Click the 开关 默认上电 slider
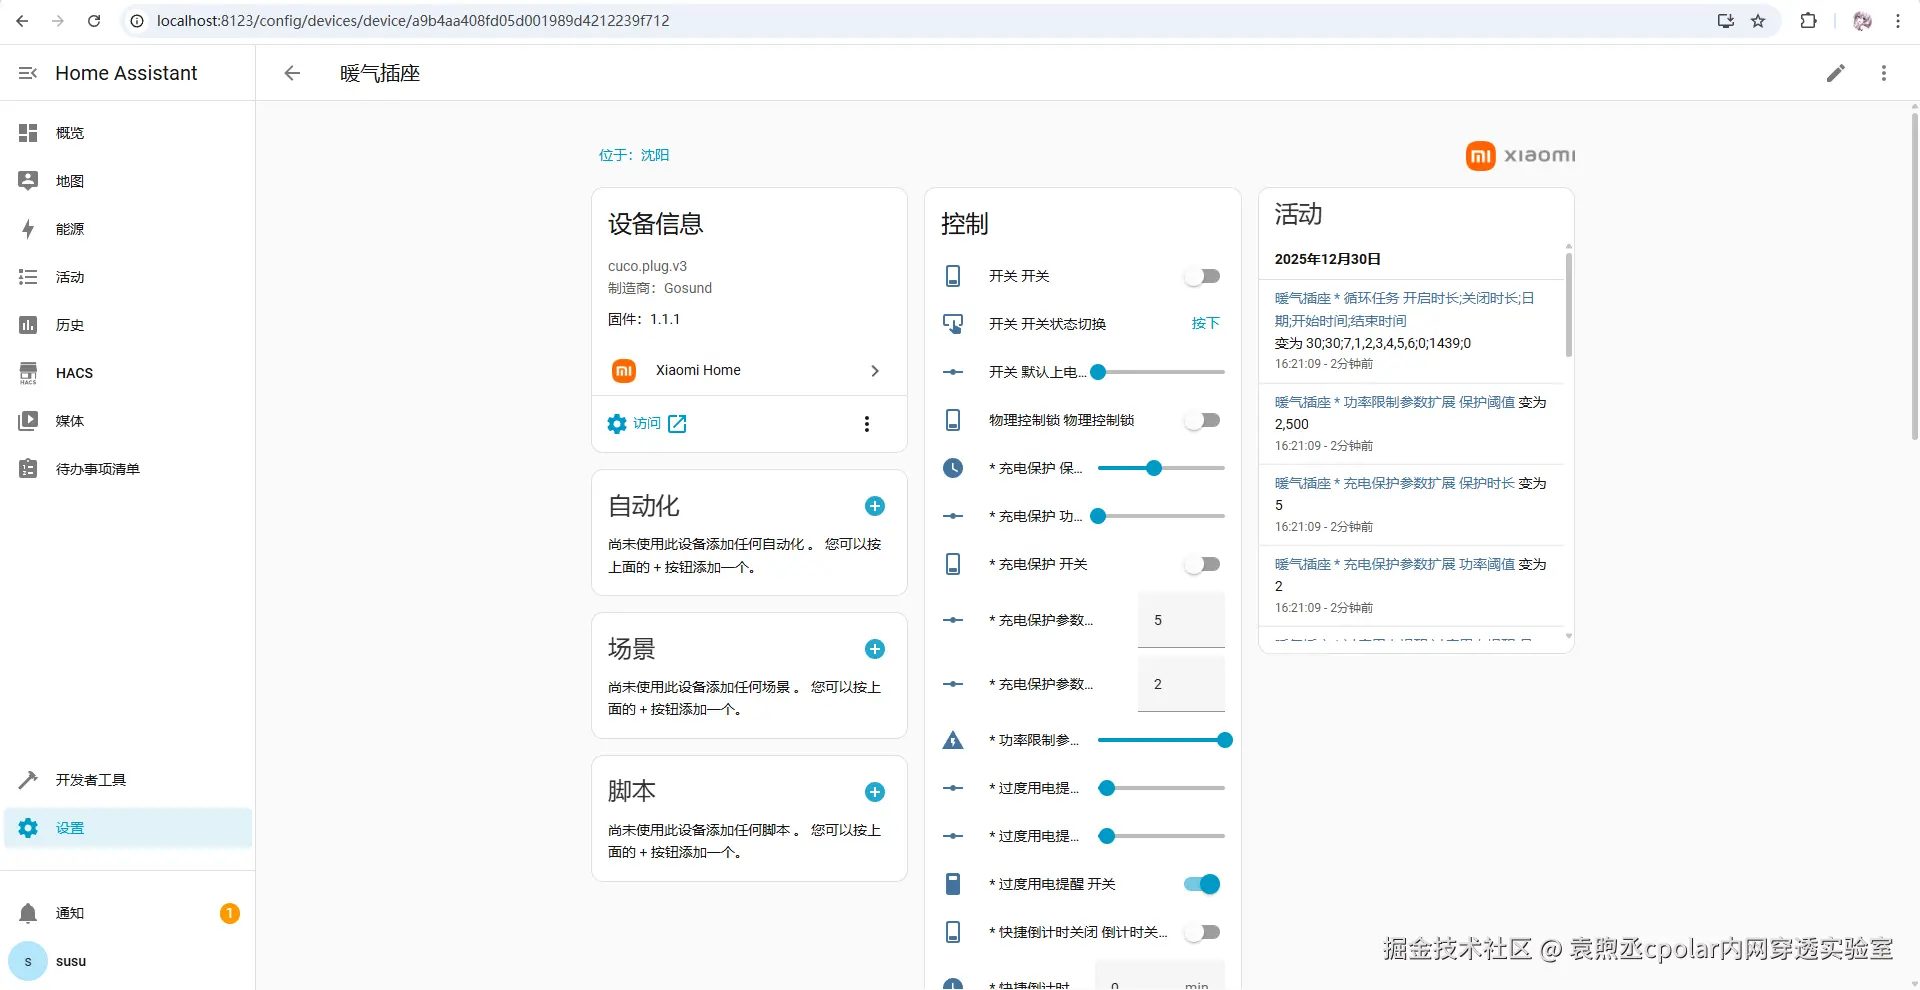 (1161, 372)
